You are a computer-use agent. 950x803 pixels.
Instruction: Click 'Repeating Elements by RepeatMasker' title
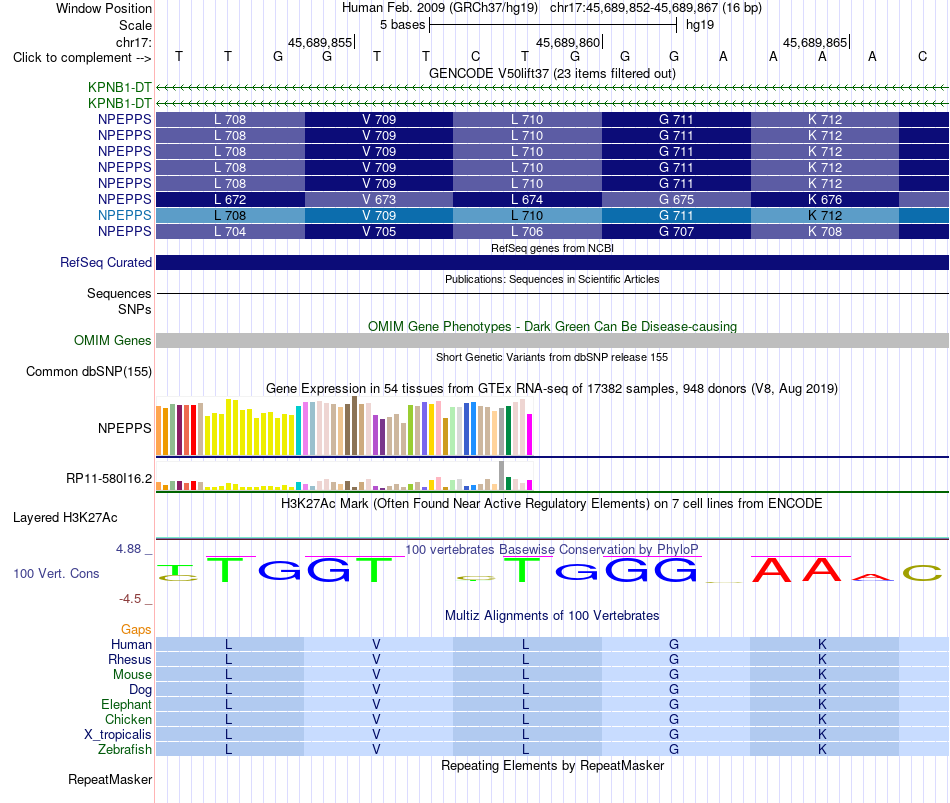(x=552, y=765)
